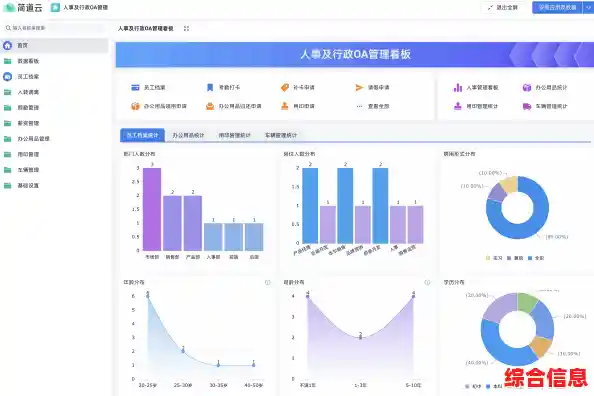Image resolution: width=594 pixels, height=396 pixels.
Task: Switch to the 办公用品统计 tab
Action: [188, 135]
